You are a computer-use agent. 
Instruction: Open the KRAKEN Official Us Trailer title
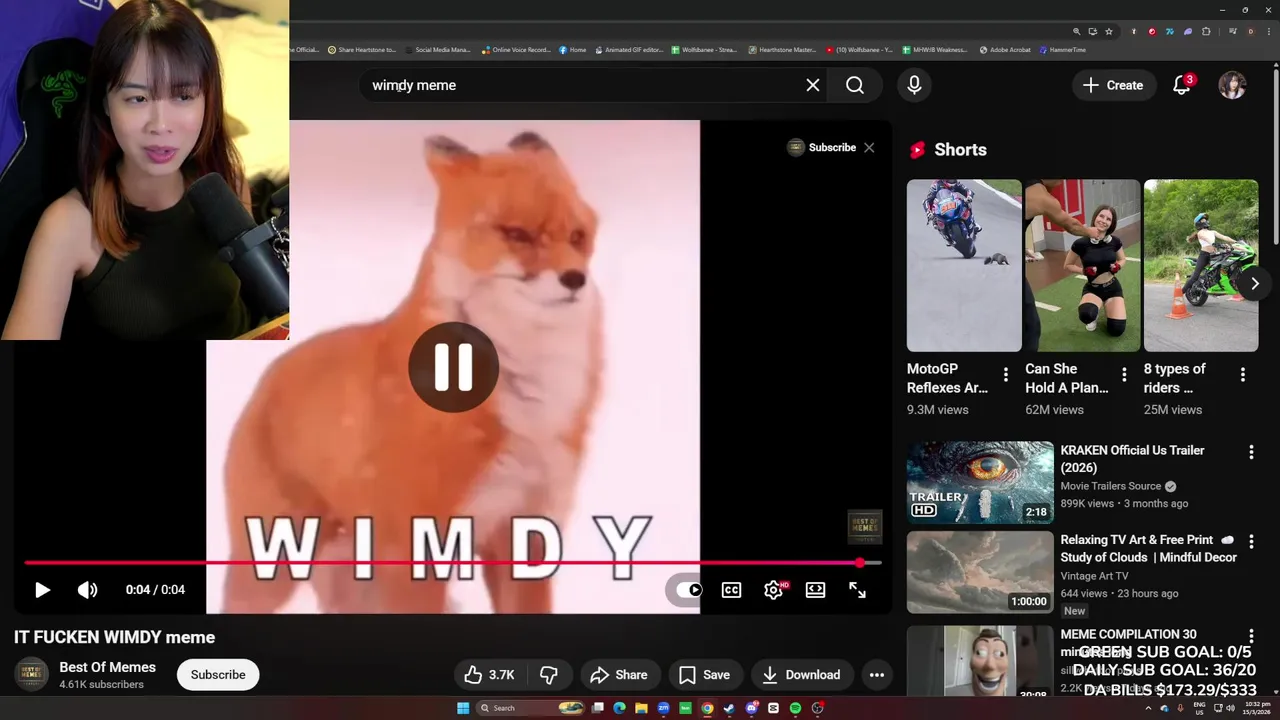[1132, 459]
